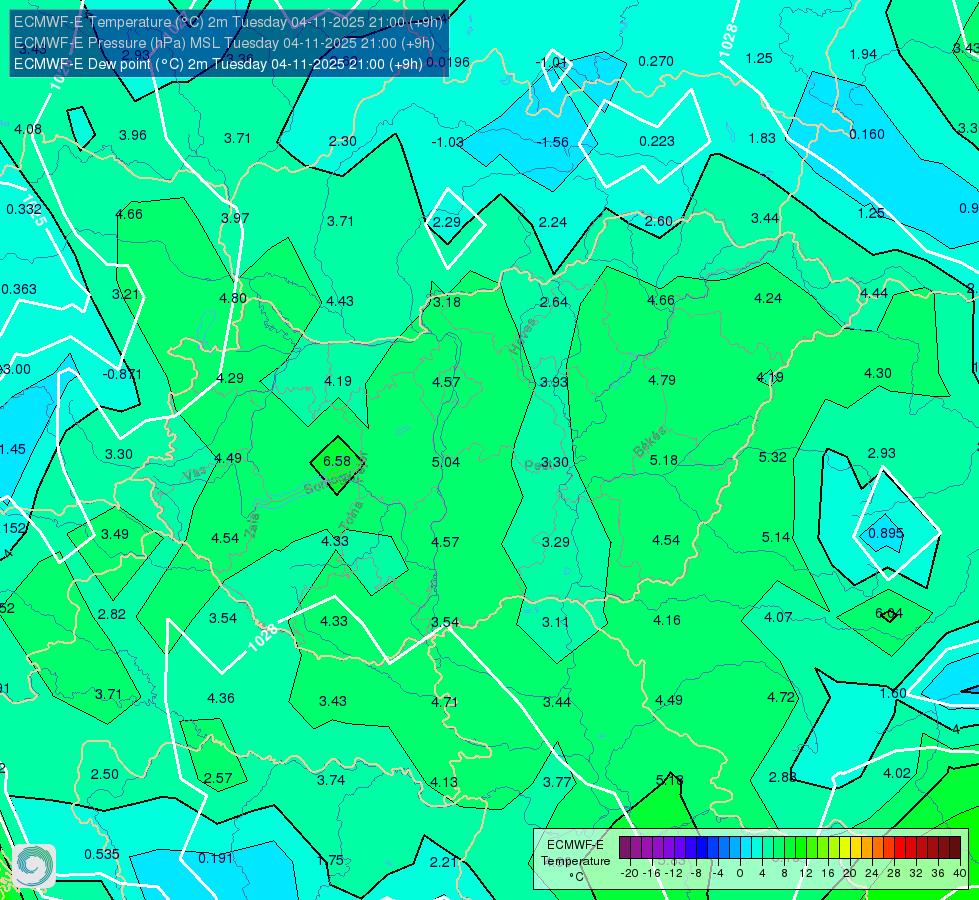Click the 2.64 temperature value
979x900 pixels.
coord(554,302)
